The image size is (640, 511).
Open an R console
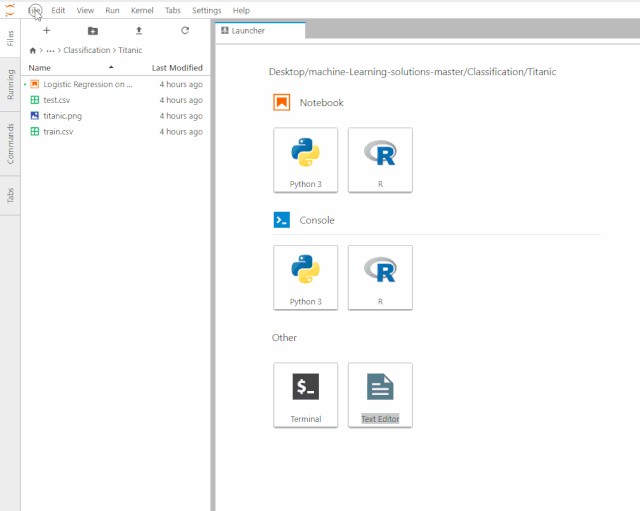click(380, 278)
